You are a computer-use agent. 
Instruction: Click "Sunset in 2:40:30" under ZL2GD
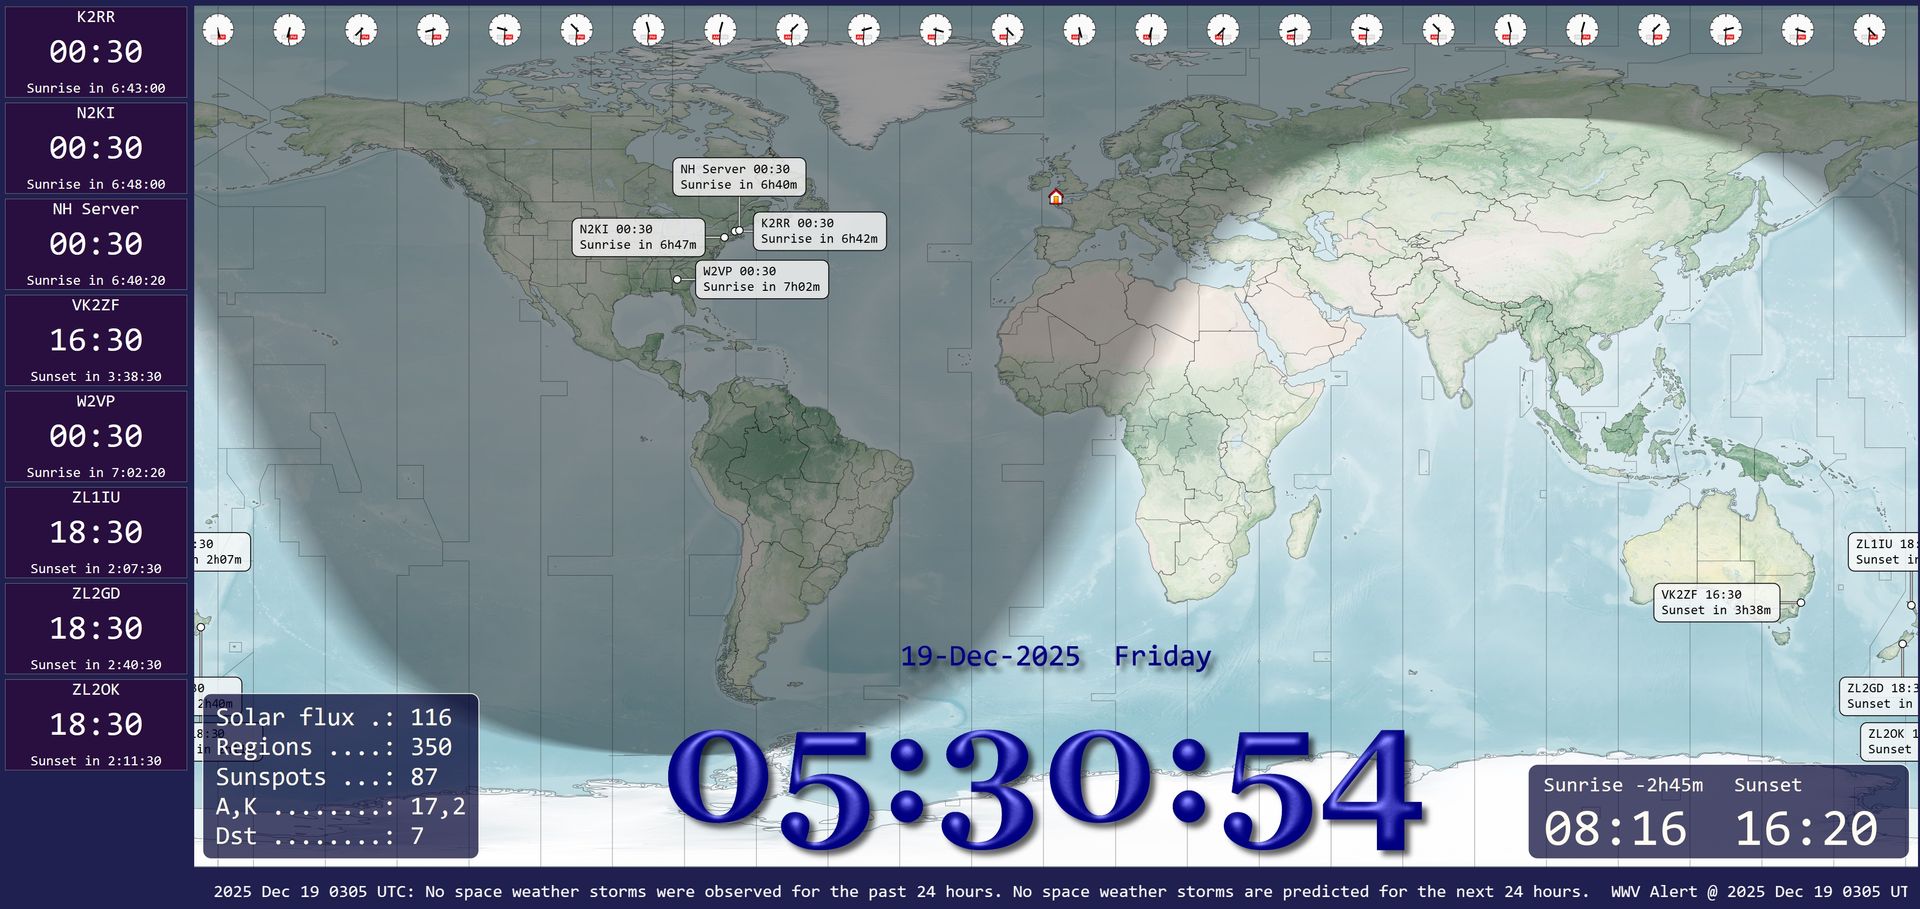point(96,664)
